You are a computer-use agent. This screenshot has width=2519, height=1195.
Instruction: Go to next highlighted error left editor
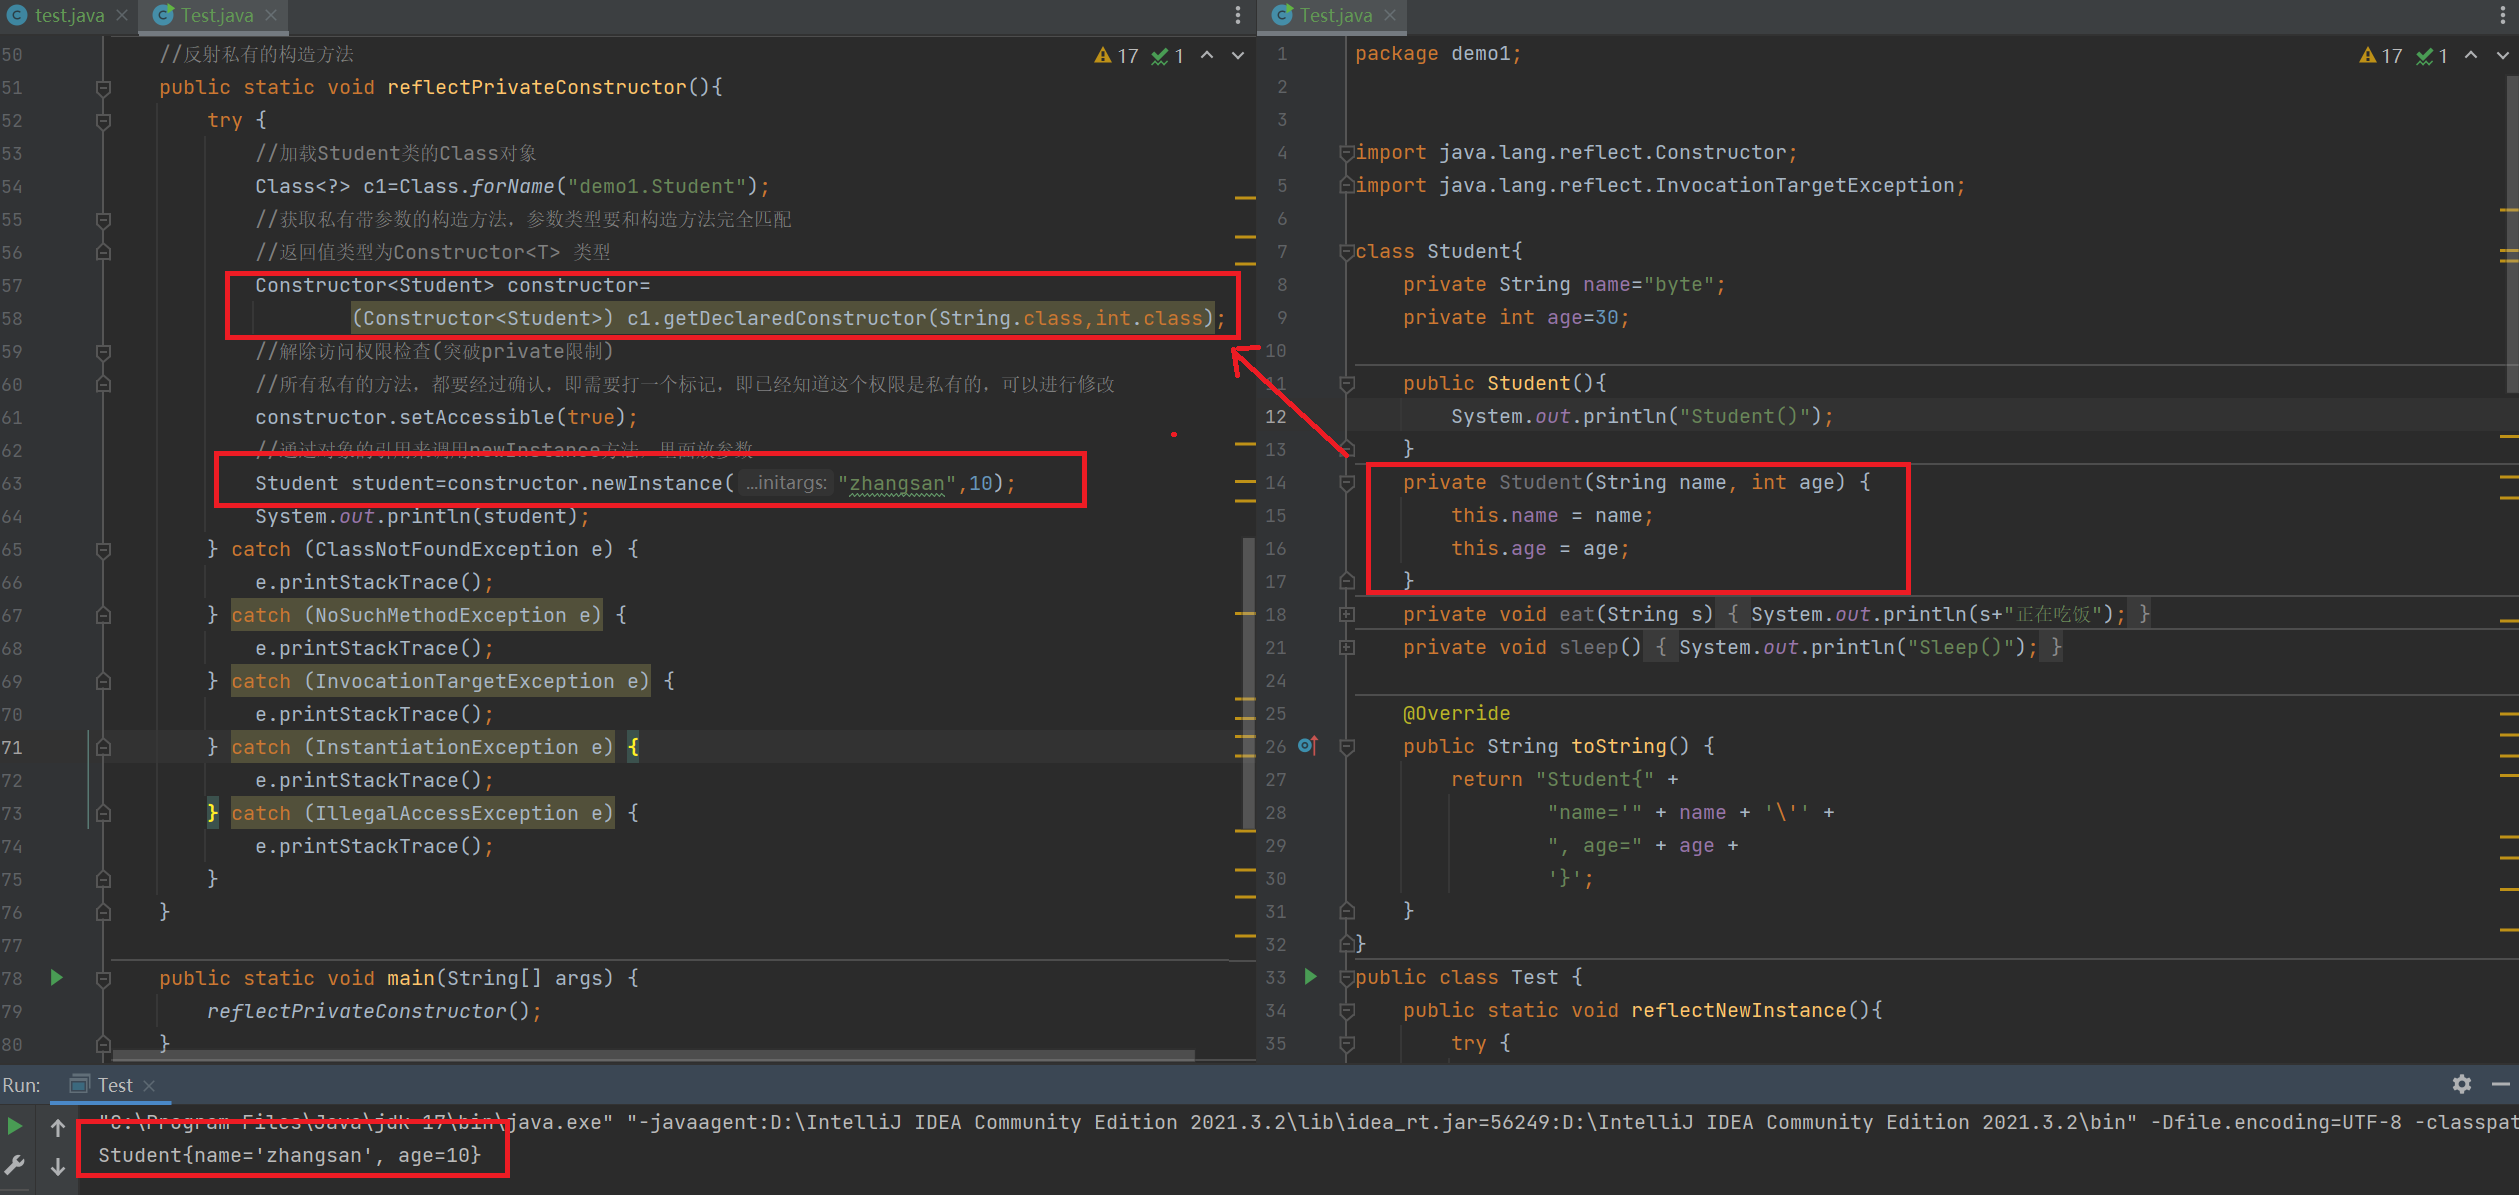click(1238, 56)
